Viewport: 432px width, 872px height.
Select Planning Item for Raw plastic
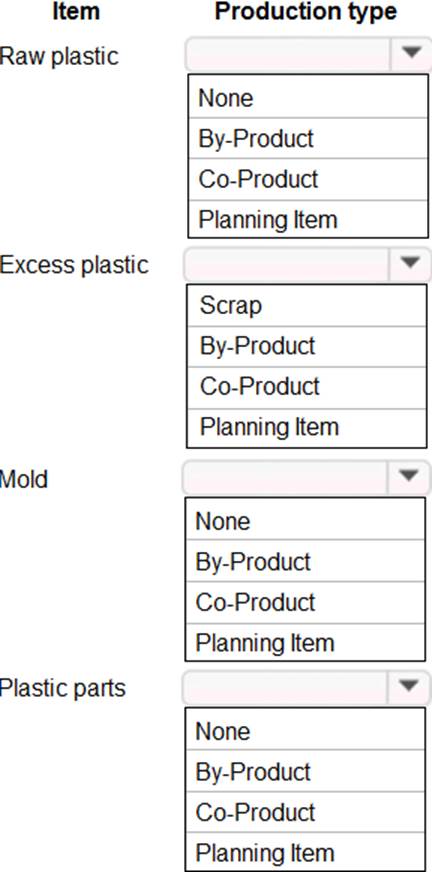pyautogui.click(x=308, y=219)
